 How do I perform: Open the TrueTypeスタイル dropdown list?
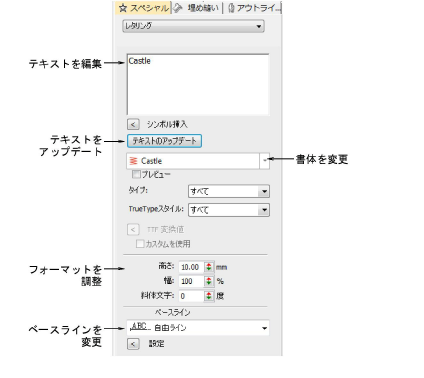click(x=229, y=210)
